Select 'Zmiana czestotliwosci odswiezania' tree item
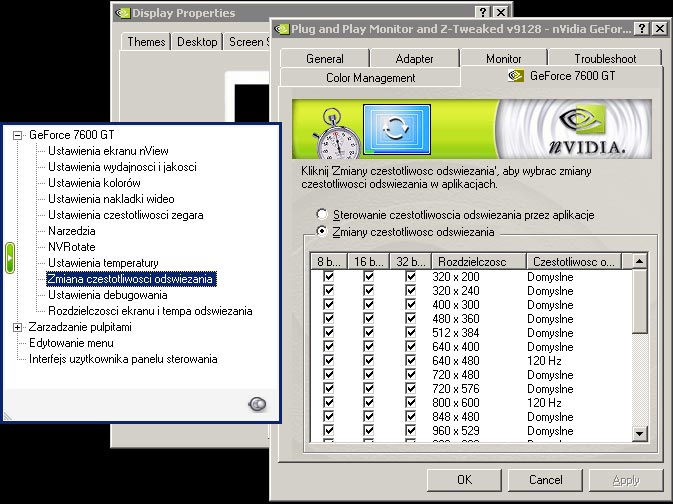Image resolution: width=673 pixels, height=504 pixels. 131,279
